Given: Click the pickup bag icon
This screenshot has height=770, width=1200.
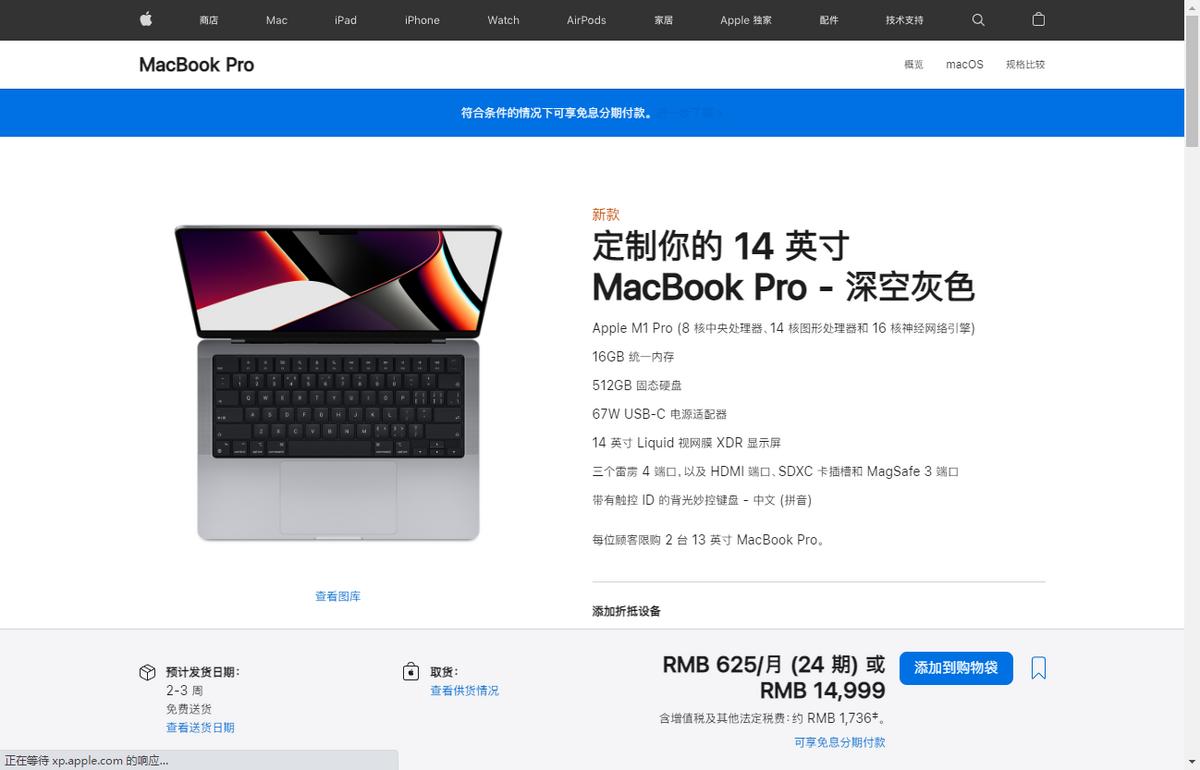Looking at the screenshot, I should 411,671.
